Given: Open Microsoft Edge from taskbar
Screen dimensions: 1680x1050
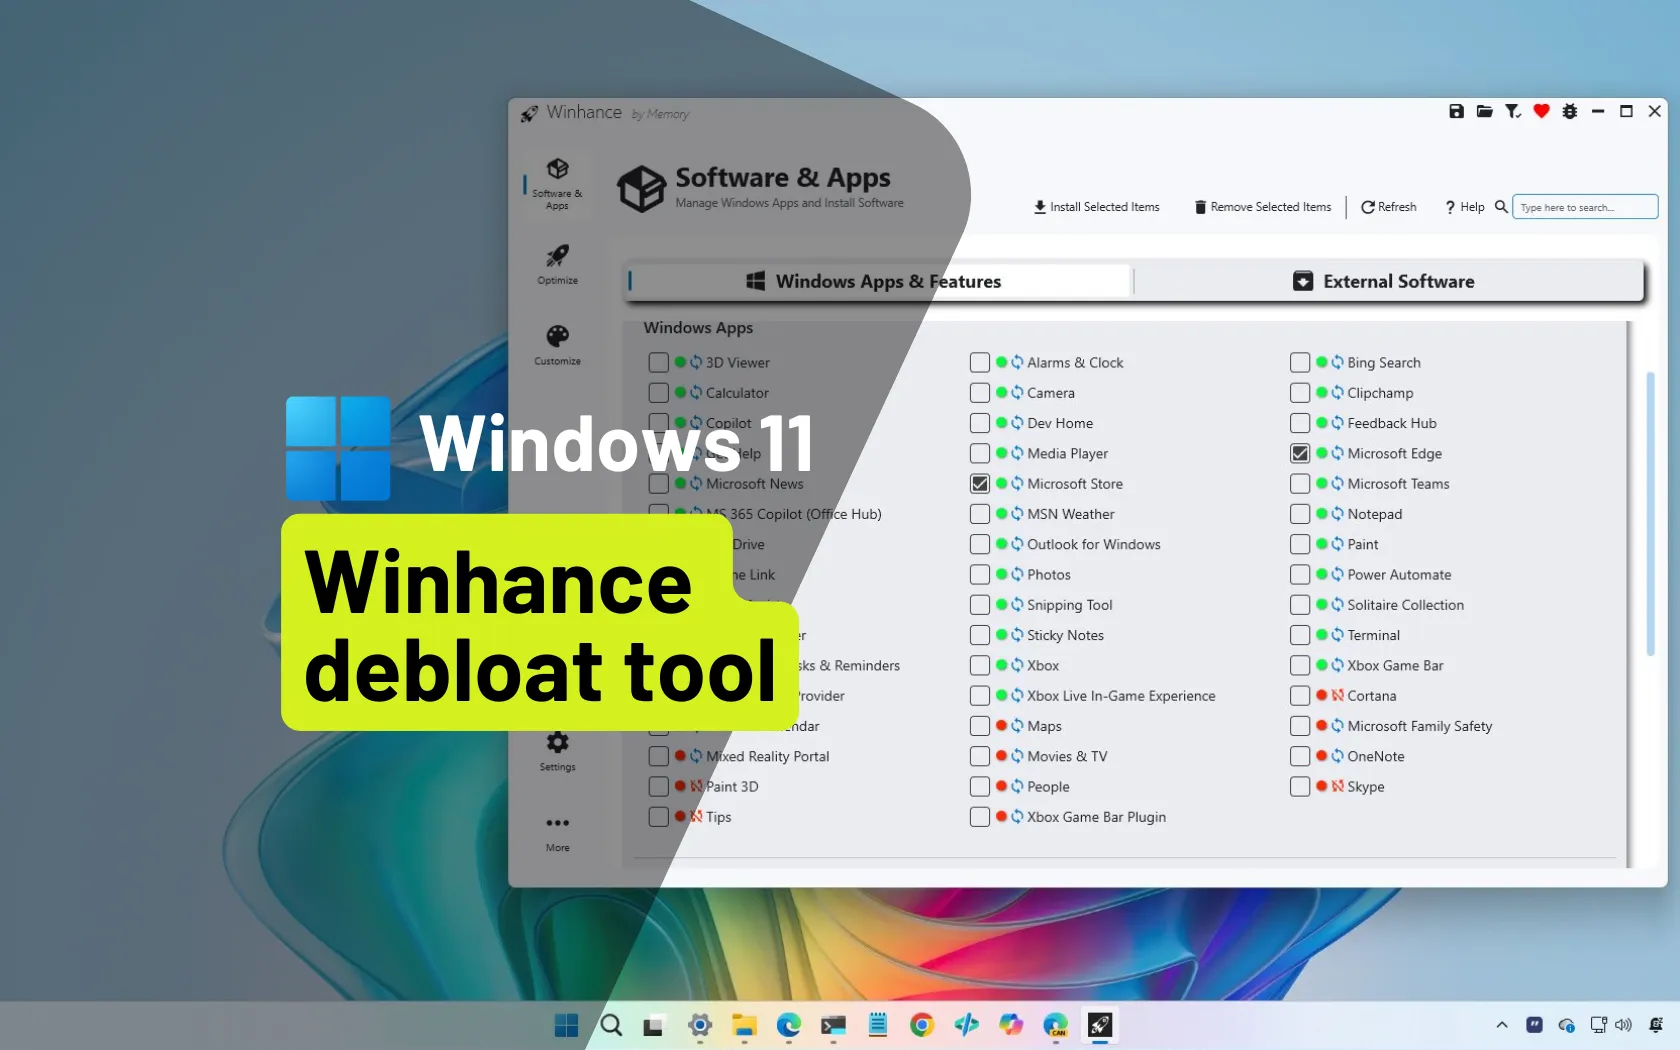Looking at the screenshot, I should point(788,1025).
